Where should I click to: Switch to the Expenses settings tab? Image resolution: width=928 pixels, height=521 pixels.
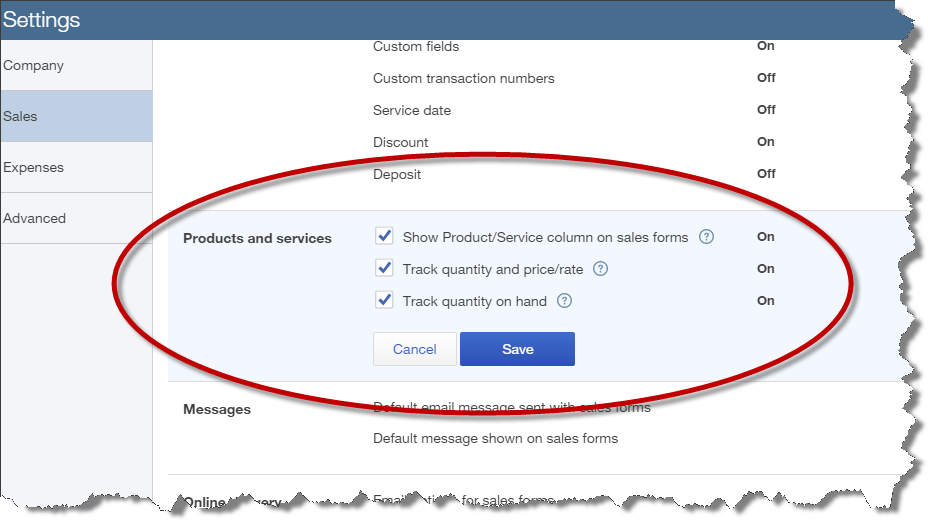tap(34, 167)
